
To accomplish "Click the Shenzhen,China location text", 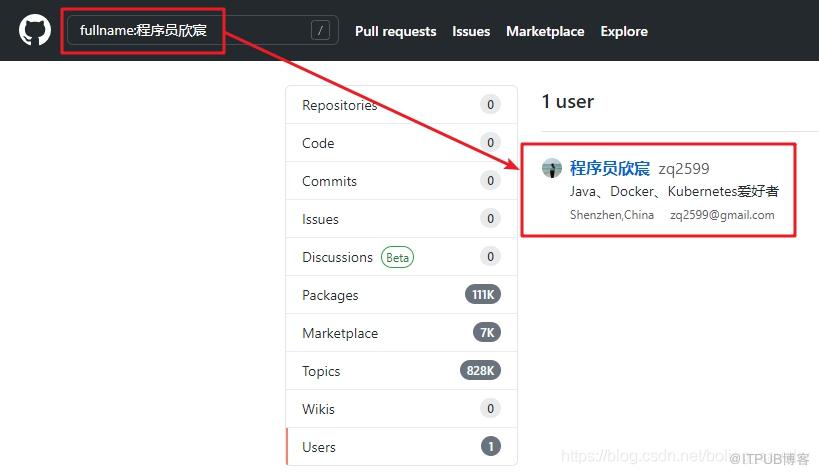I will pos(612,215).
